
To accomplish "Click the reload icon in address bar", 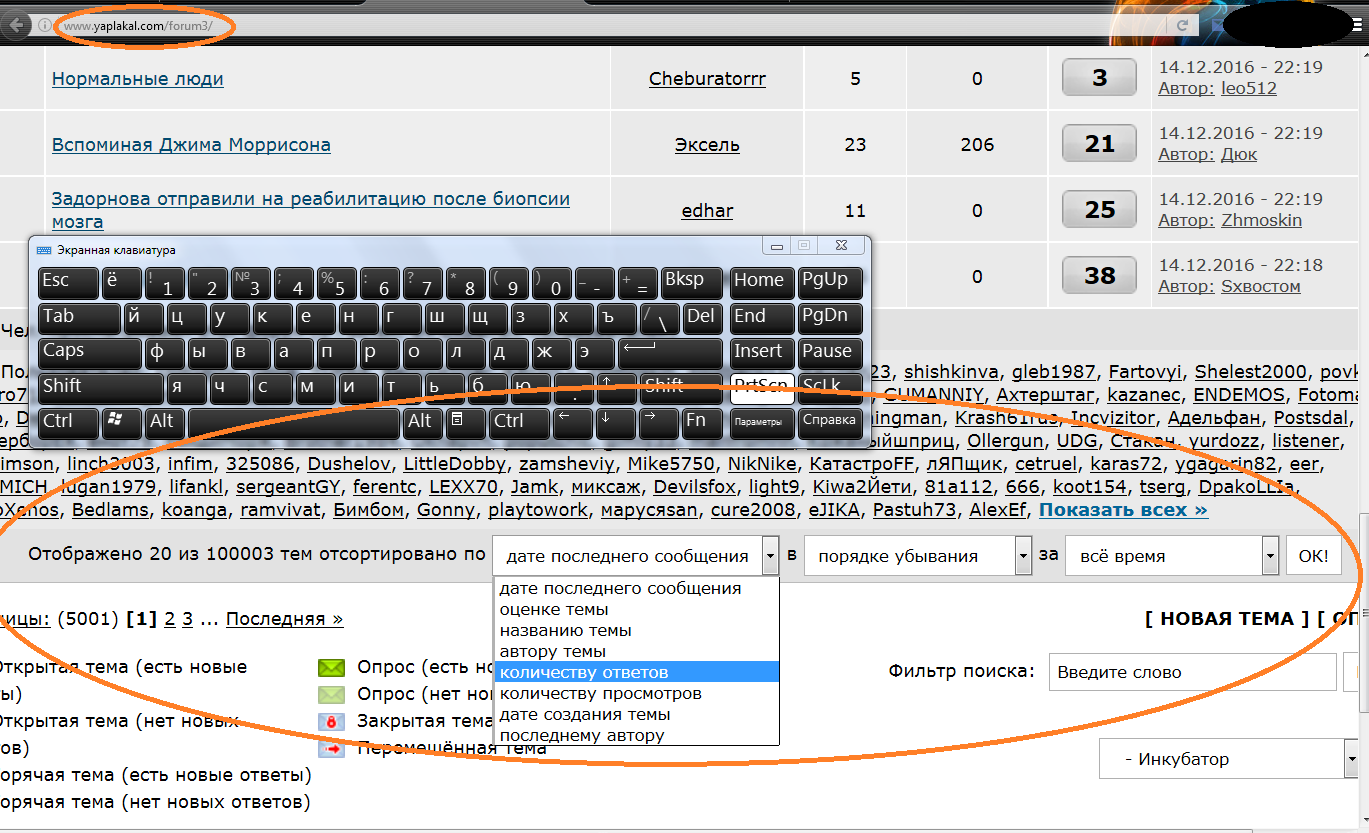I will 1183,25.
